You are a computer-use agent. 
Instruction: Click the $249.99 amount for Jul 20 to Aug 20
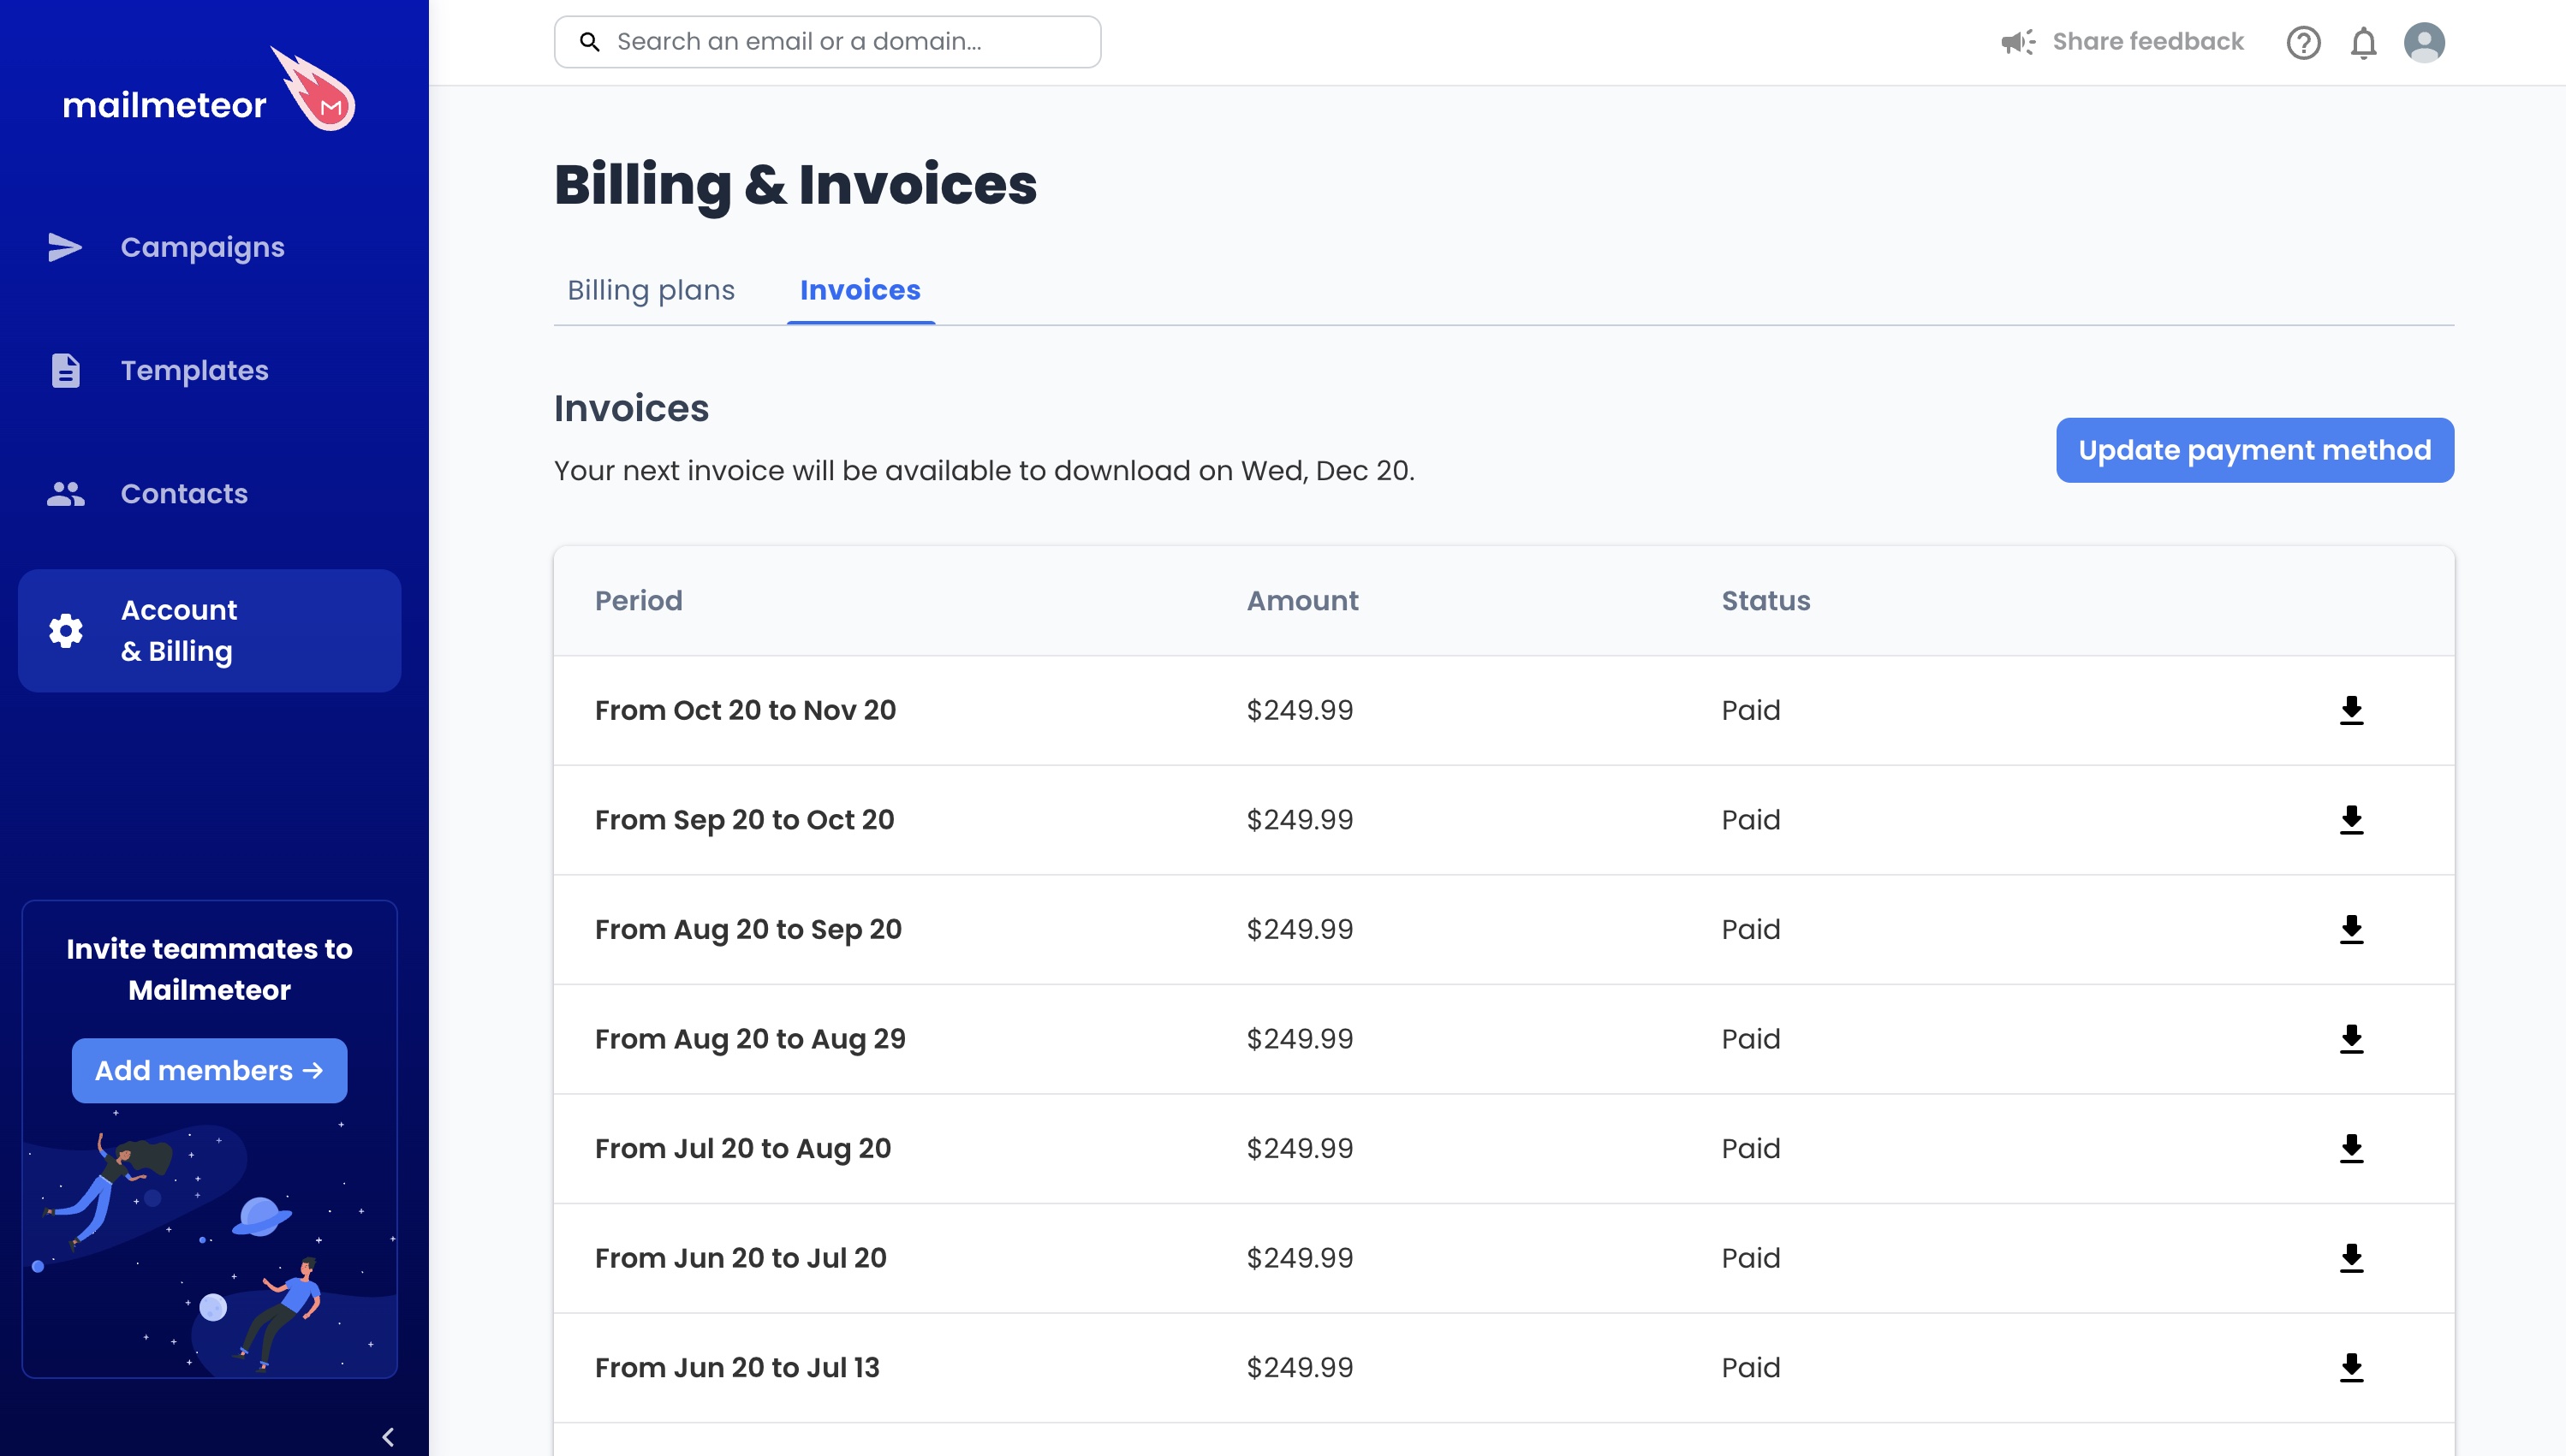(1299, 1148)
